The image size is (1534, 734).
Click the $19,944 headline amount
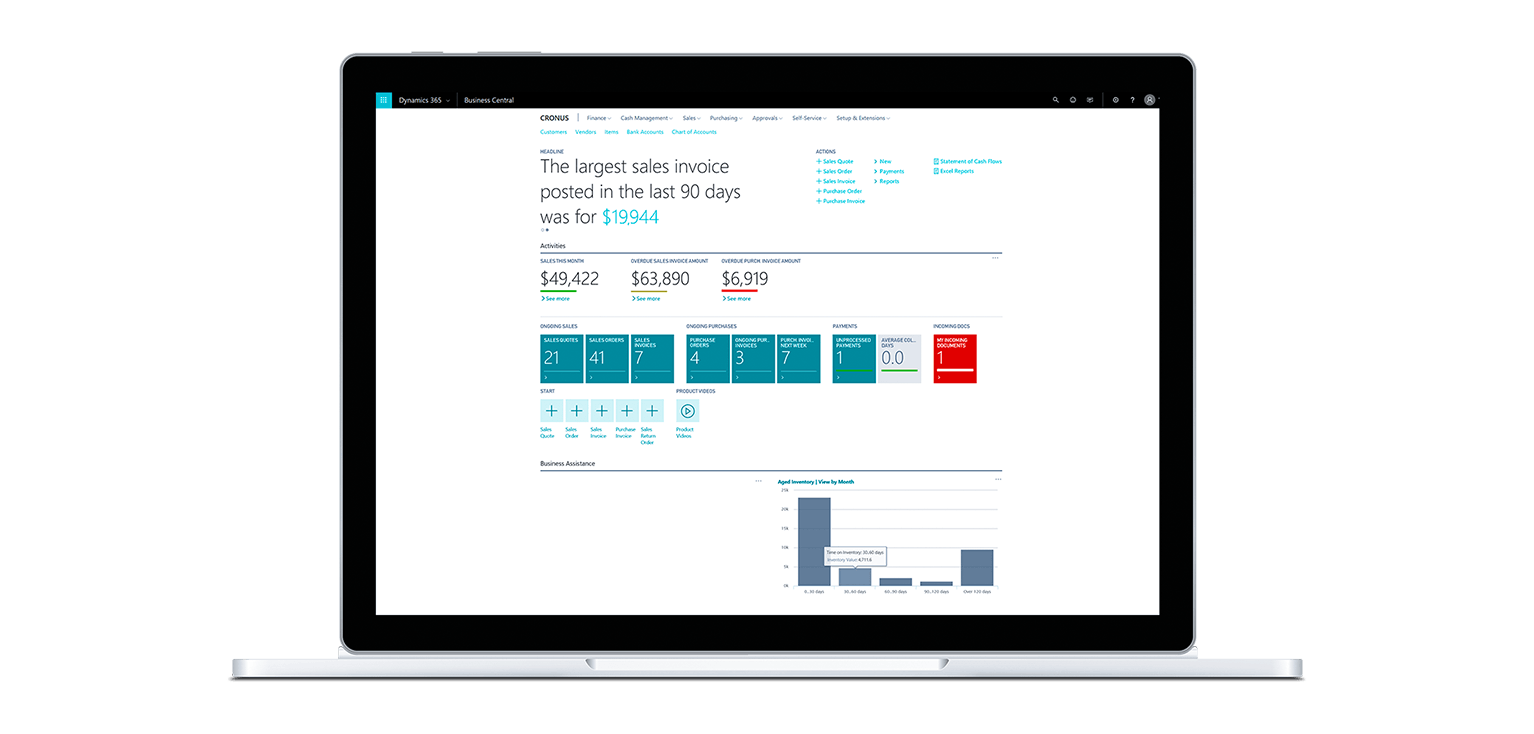coord(630,217)
